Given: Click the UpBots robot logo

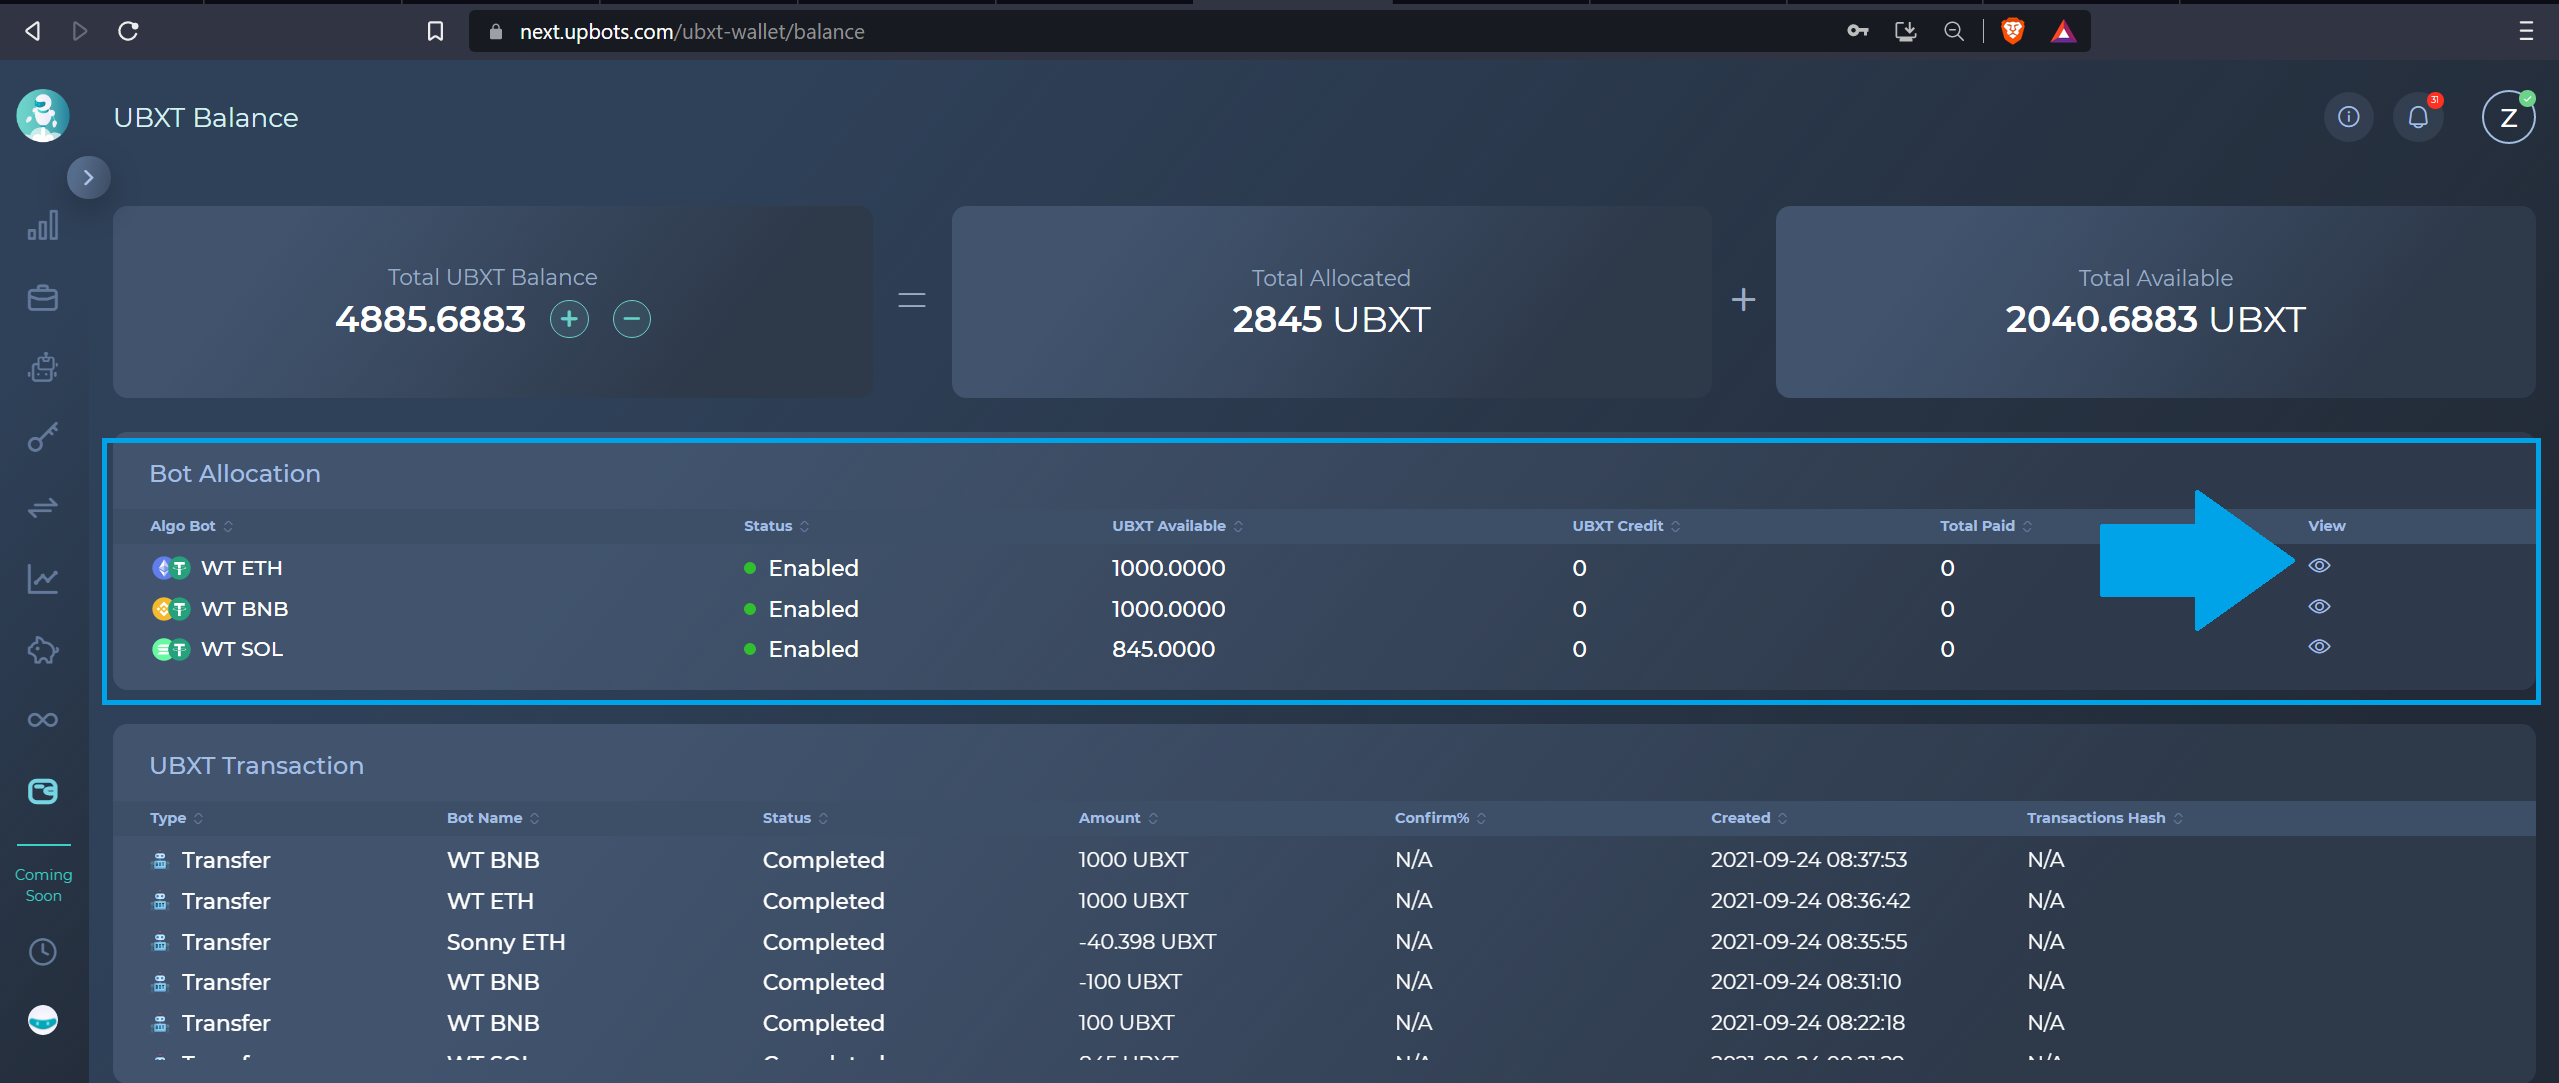Looking at the screenshot, I should coord(43,116).
